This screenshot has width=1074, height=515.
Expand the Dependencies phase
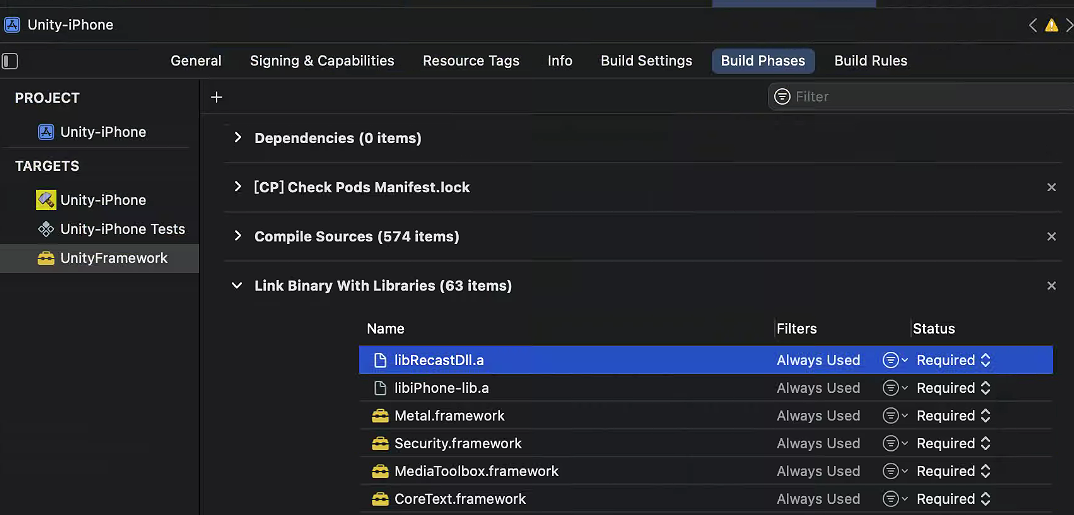(x=238, y=138)
